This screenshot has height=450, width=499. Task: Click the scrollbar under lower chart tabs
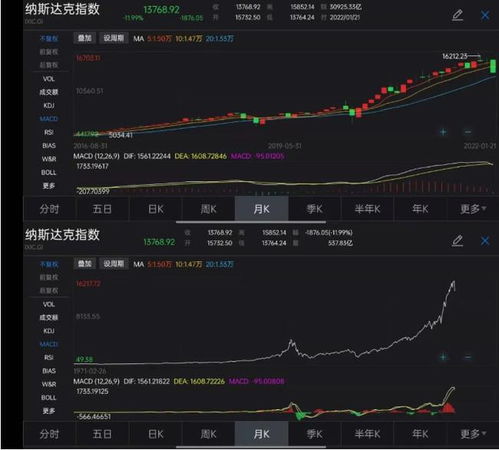251,447
